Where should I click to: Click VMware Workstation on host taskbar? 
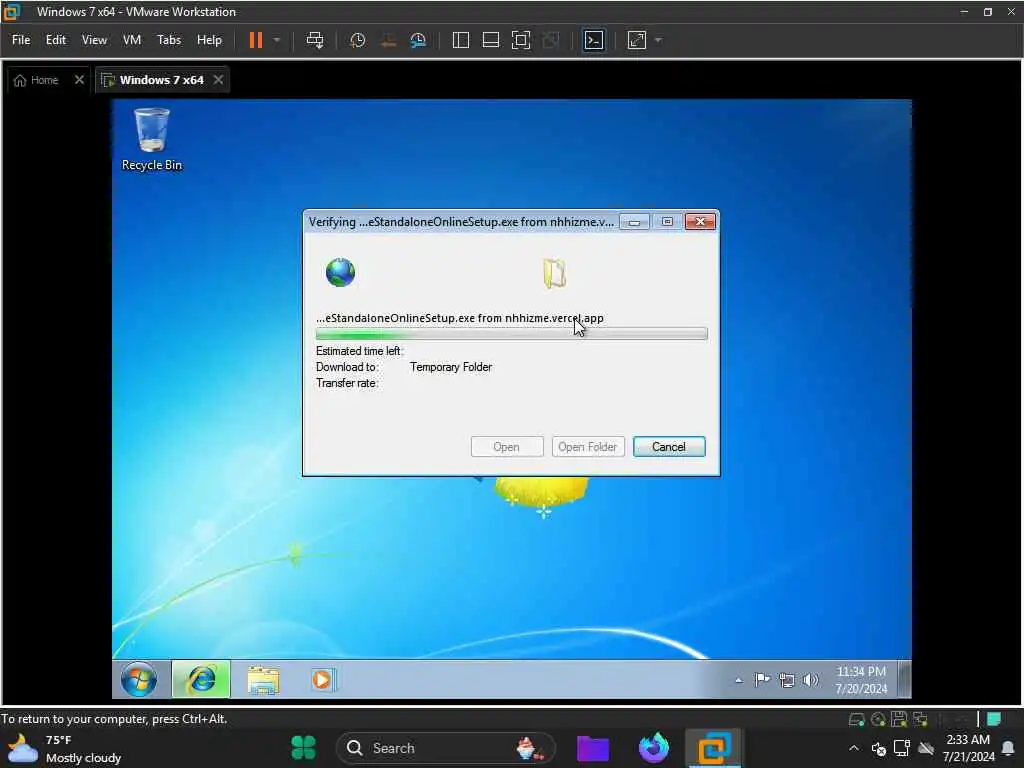(x=714, y=748)
